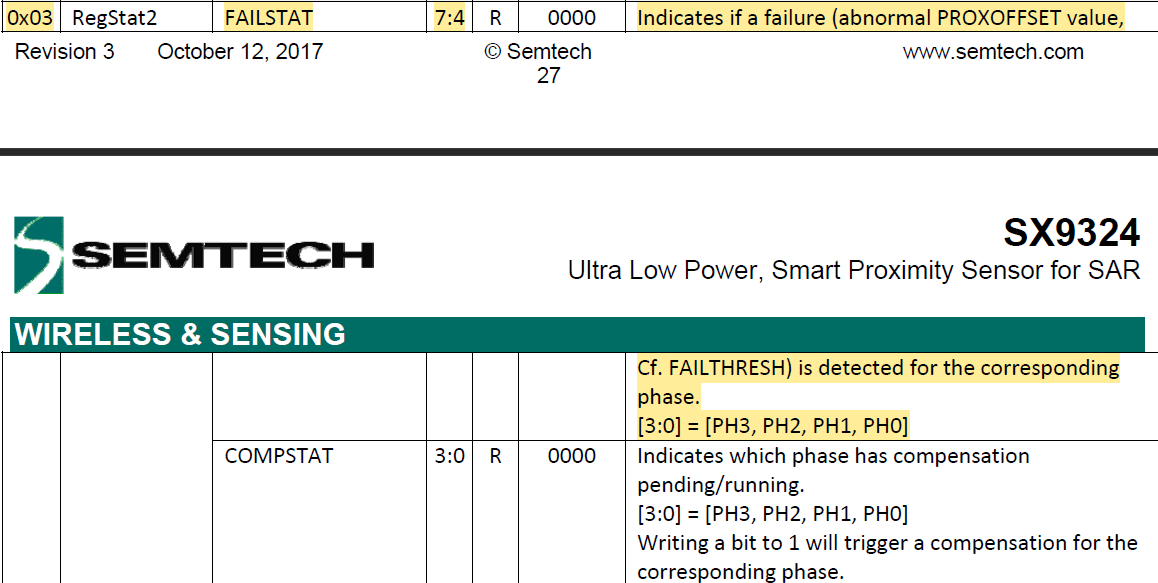
Task: Click the Semtech logo swoosh icon
Action: click(39, 255)
